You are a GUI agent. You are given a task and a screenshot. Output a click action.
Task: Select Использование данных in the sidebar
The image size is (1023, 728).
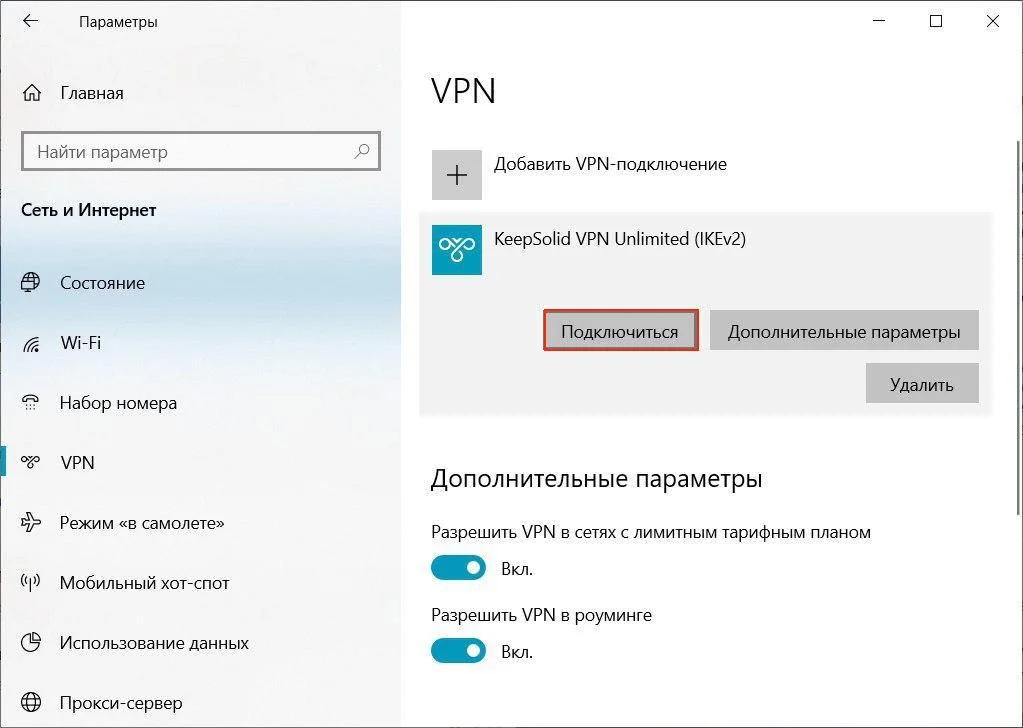(x=154, y=643)
